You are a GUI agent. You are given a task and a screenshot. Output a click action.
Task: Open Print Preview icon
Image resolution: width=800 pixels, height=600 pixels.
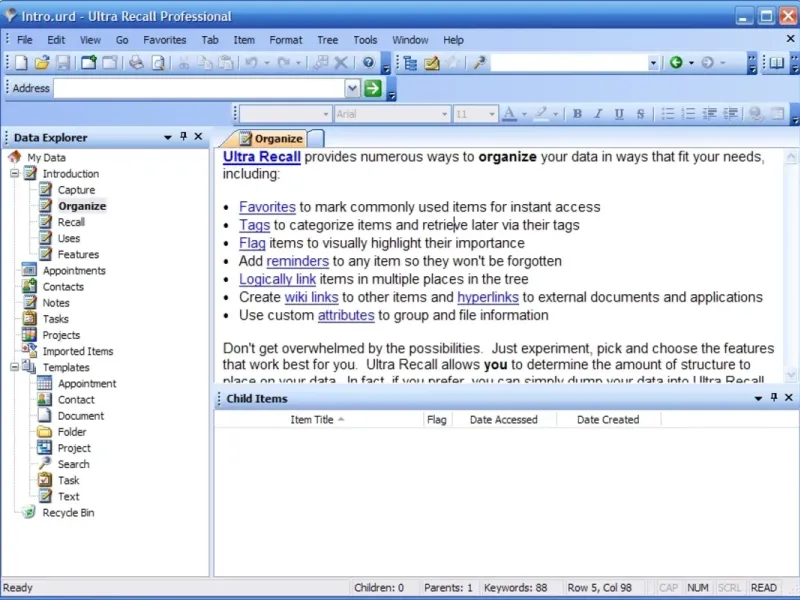pos(158,63)
